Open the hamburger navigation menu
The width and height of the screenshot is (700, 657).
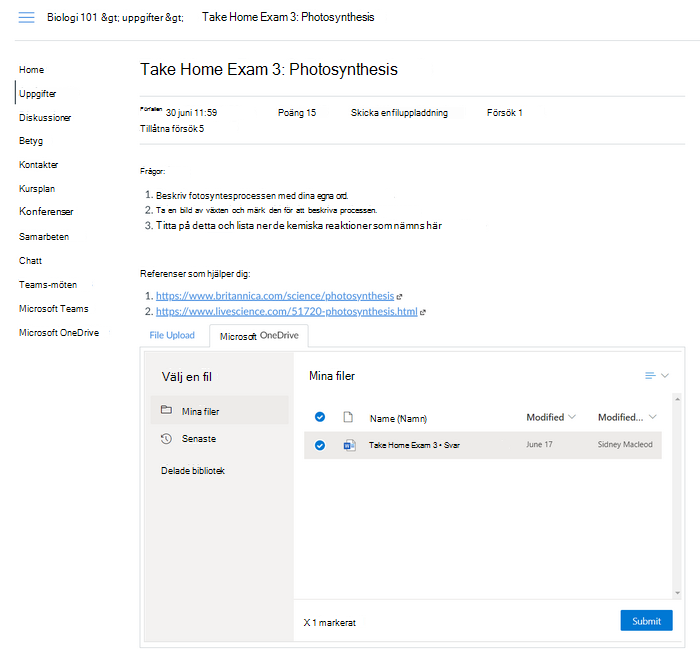(x=26, y=17)
